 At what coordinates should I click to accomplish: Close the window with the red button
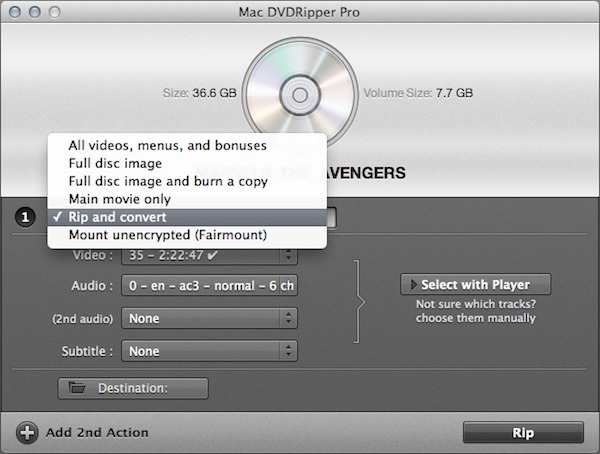point(15,12)
